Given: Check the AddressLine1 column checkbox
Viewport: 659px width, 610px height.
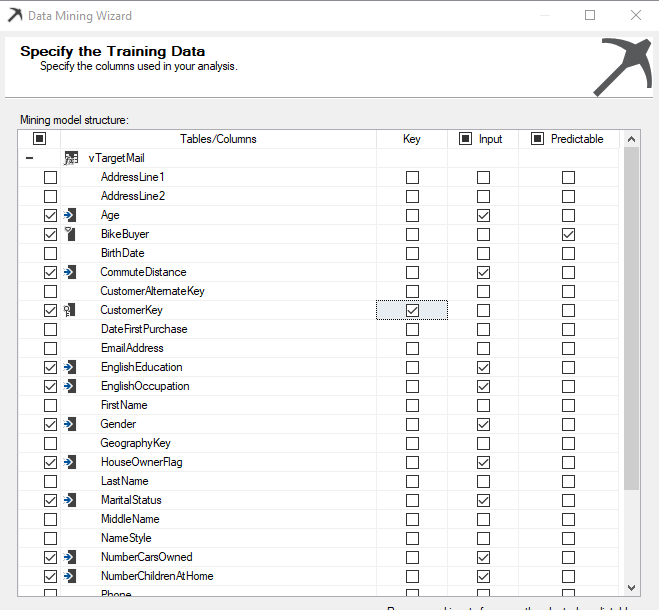Looking at the screenshot, I should coord(50,177).
